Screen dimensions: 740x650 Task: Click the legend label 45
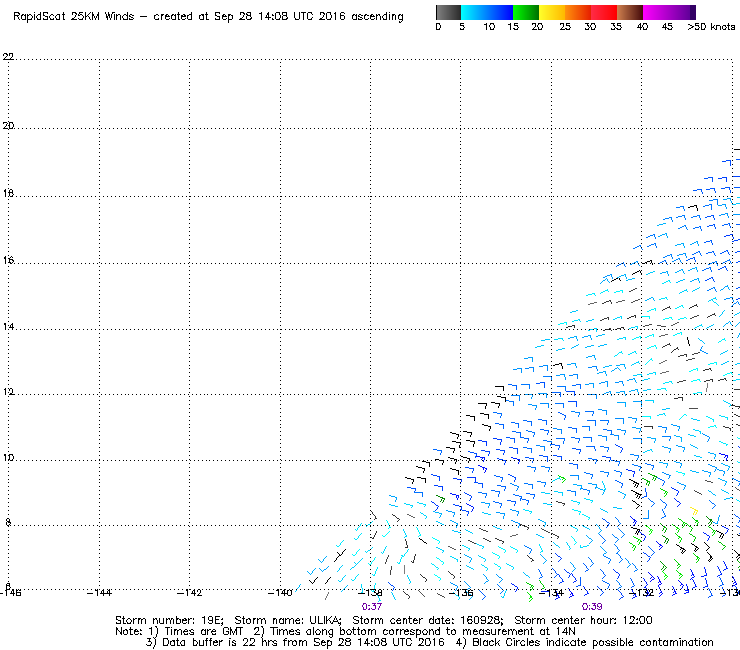click(667, 27)
